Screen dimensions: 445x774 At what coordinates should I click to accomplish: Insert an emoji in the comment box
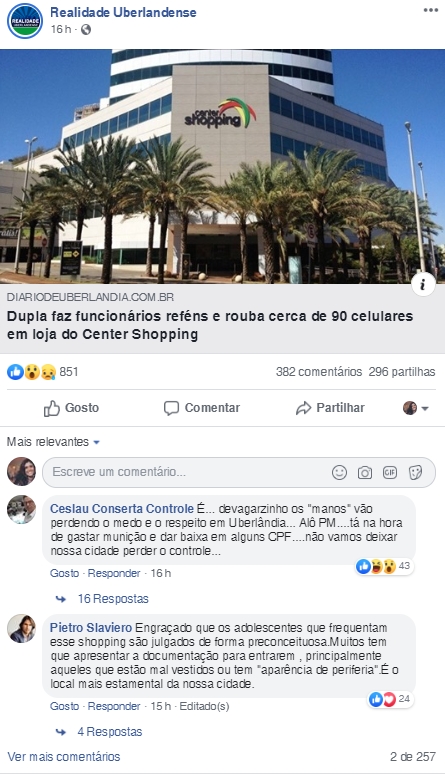pyautogui.click(x=339, y=472)
